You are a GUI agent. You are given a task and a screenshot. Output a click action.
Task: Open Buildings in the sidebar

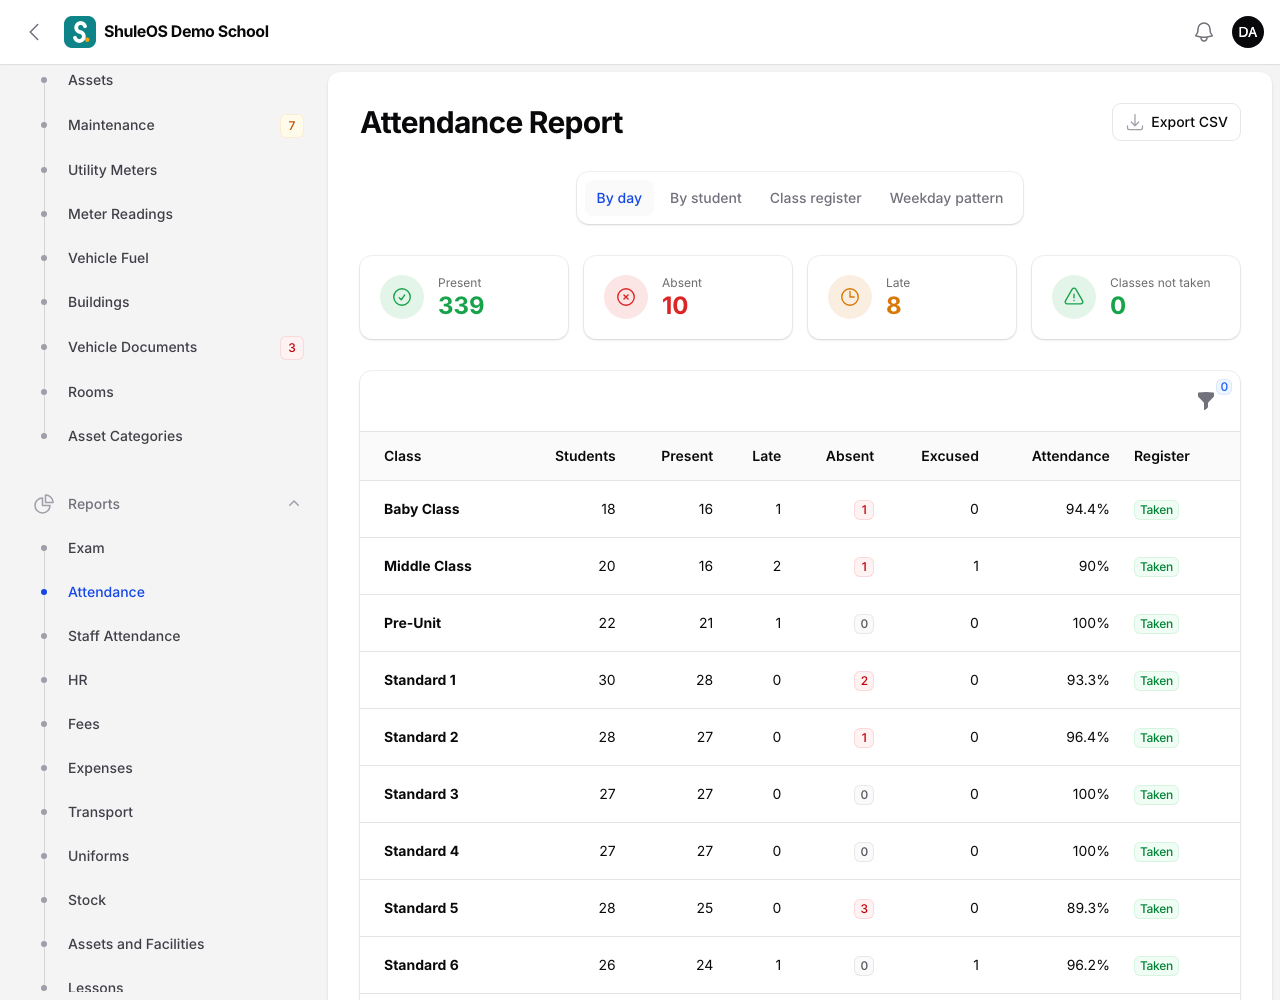tap(98, 302)
